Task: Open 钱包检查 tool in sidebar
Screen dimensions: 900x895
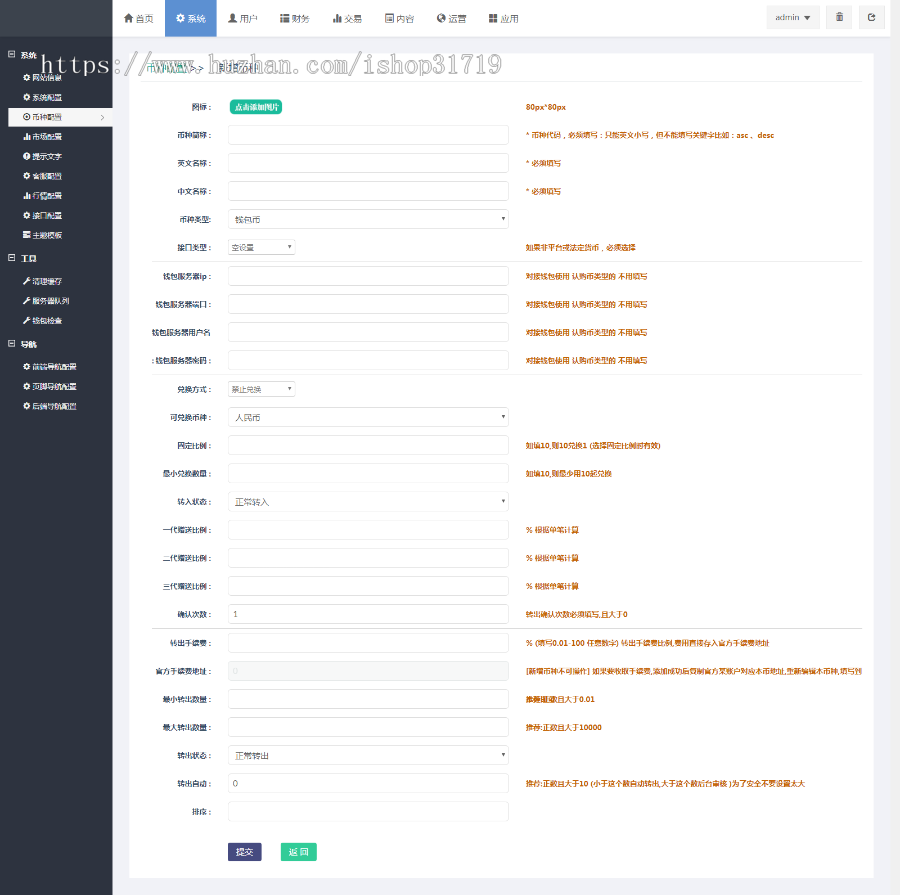Action: pyautogui.click(x=42, y=320)
